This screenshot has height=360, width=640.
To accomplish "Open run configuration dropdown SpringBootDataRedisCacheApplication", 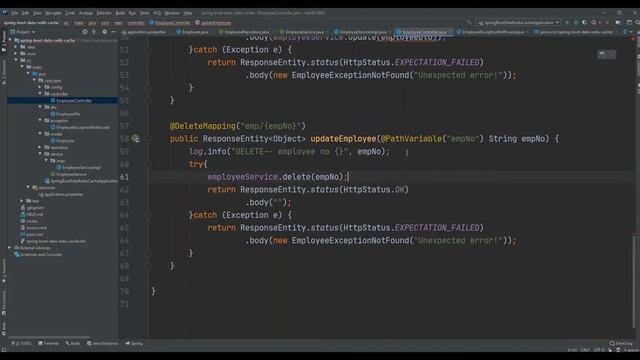I will (518, 22).
